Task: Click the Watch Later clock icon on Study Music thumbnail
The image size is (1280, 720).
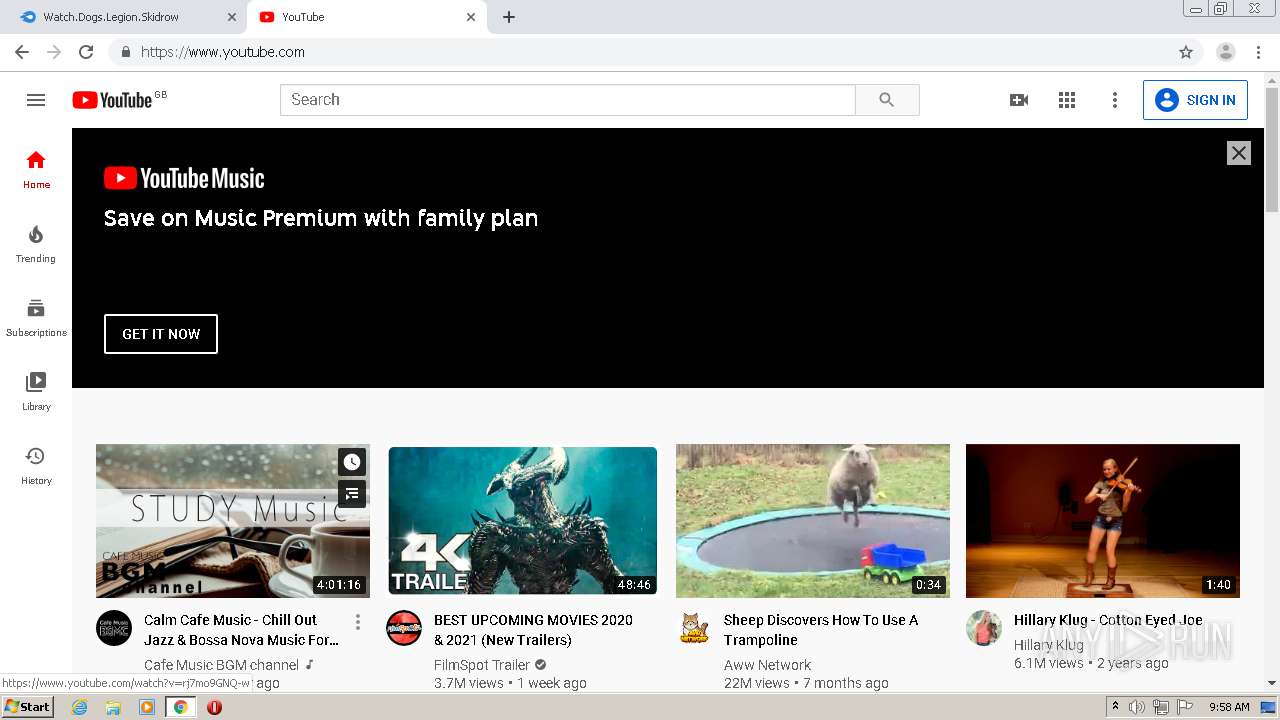Action: tap(351, 461)
